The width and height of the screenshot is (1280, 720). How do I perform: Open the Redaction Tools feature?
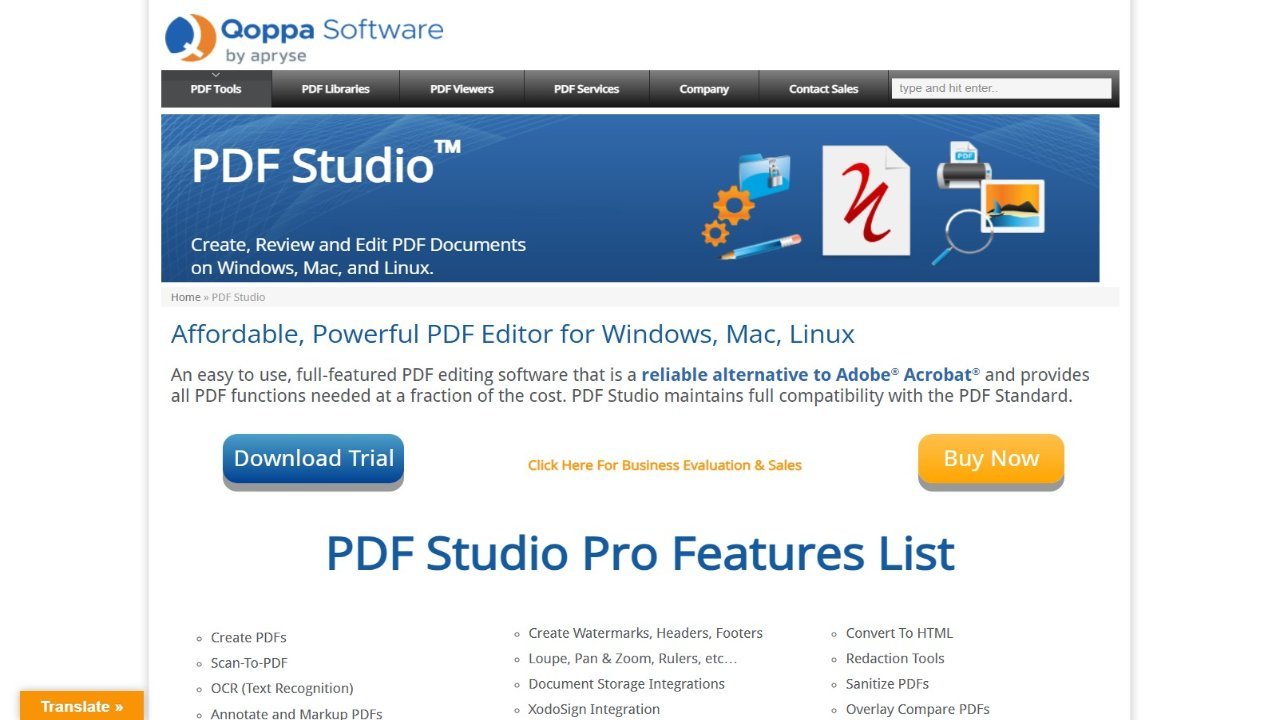click(x=895, y=658)
